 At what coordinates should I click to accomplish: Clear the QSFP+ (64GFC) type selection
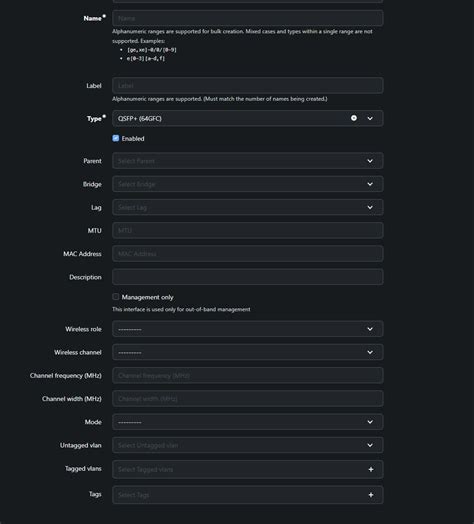click(x=354, y=118)
